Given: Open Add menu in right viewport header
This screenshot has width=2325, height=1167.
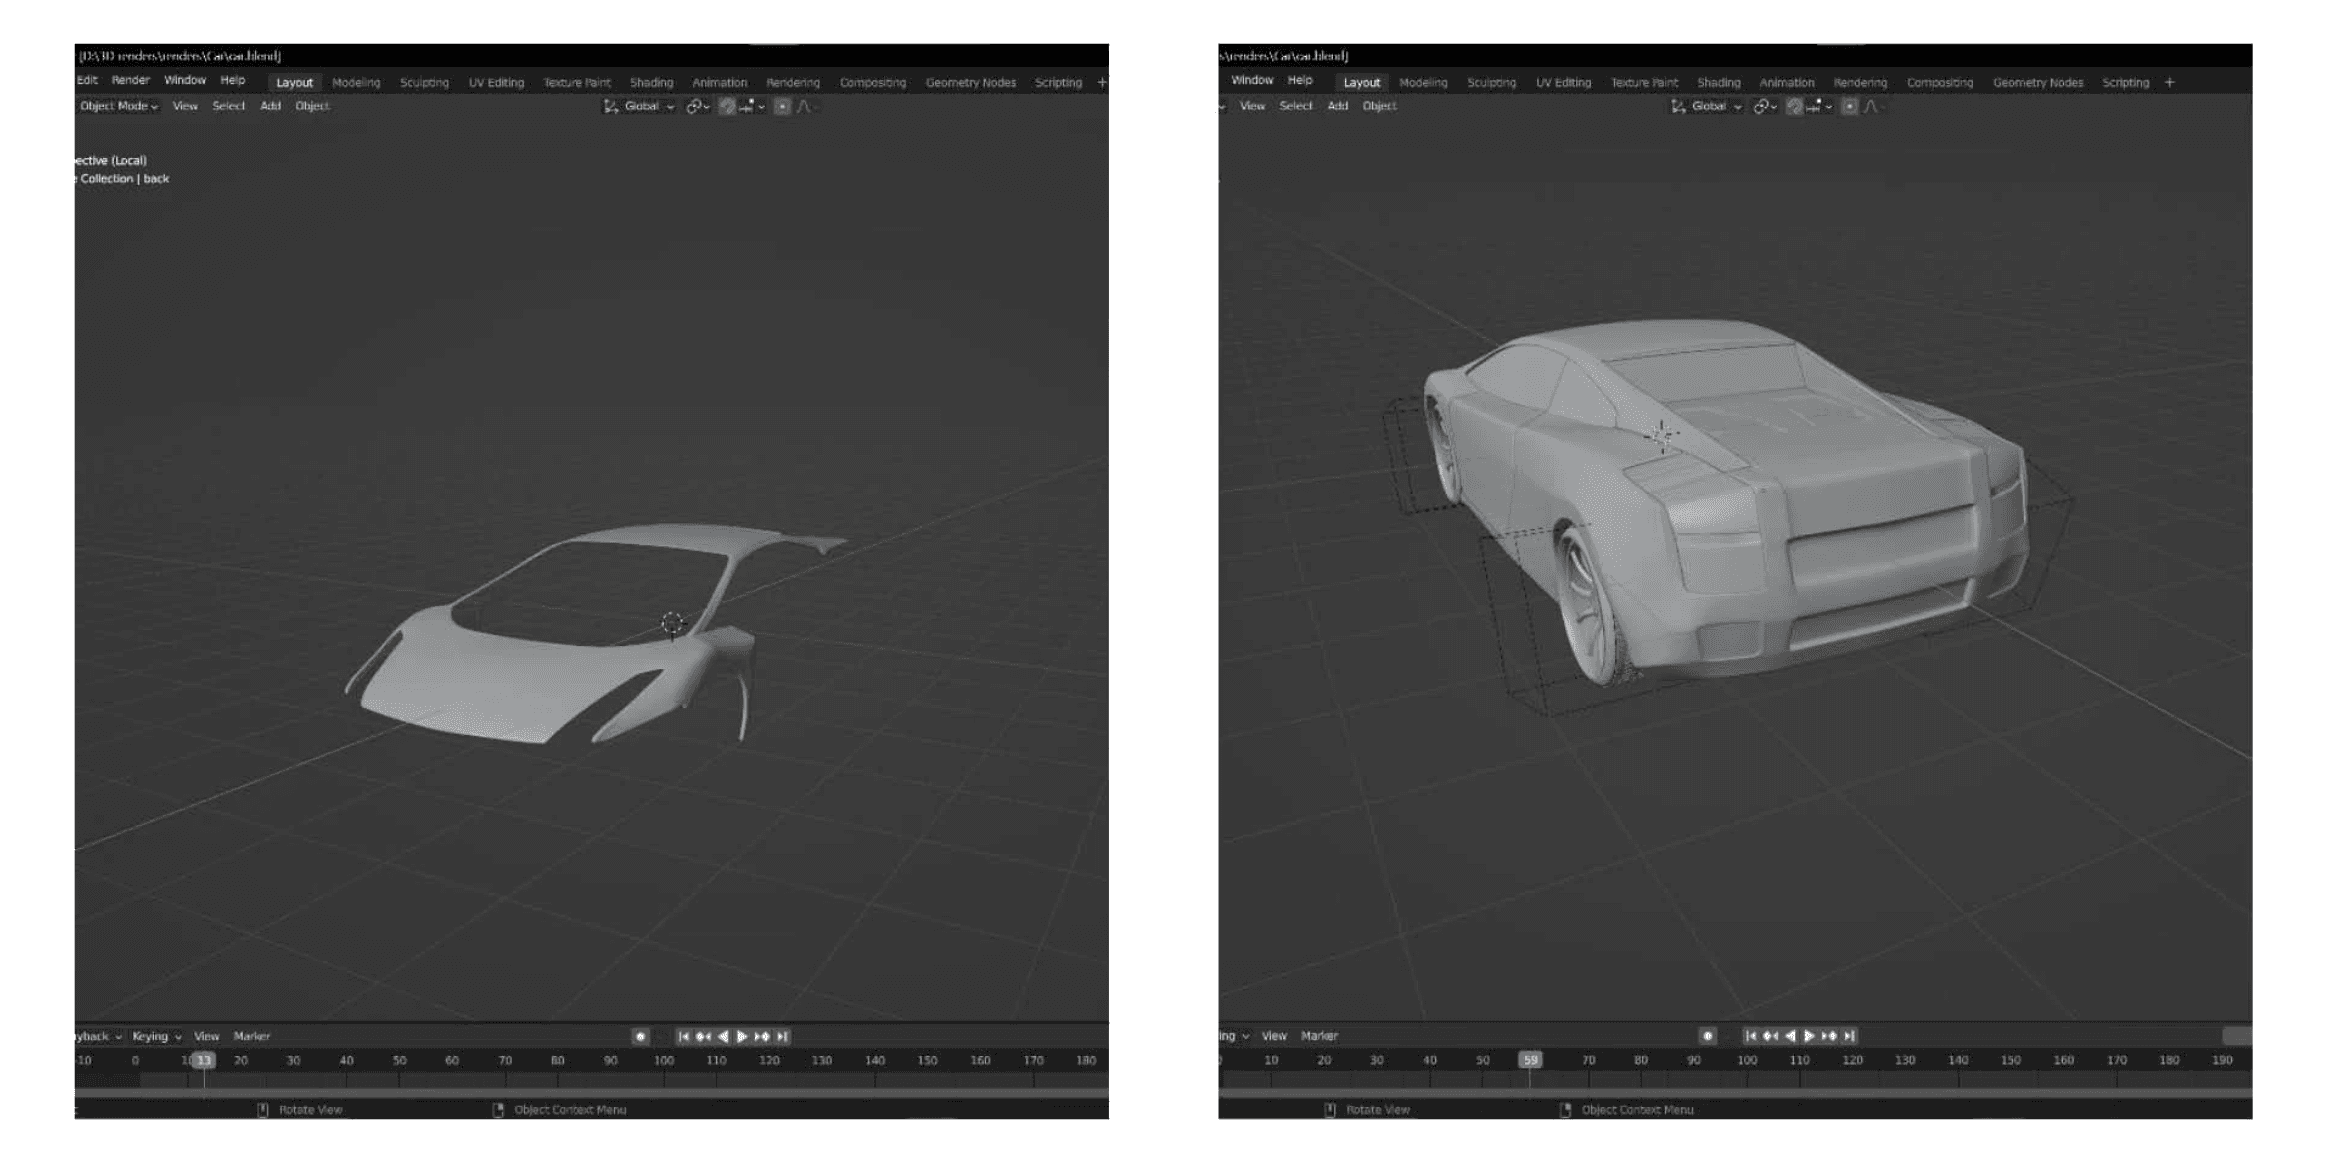Looking at the screenshot, I should (x=1337, y=106).
